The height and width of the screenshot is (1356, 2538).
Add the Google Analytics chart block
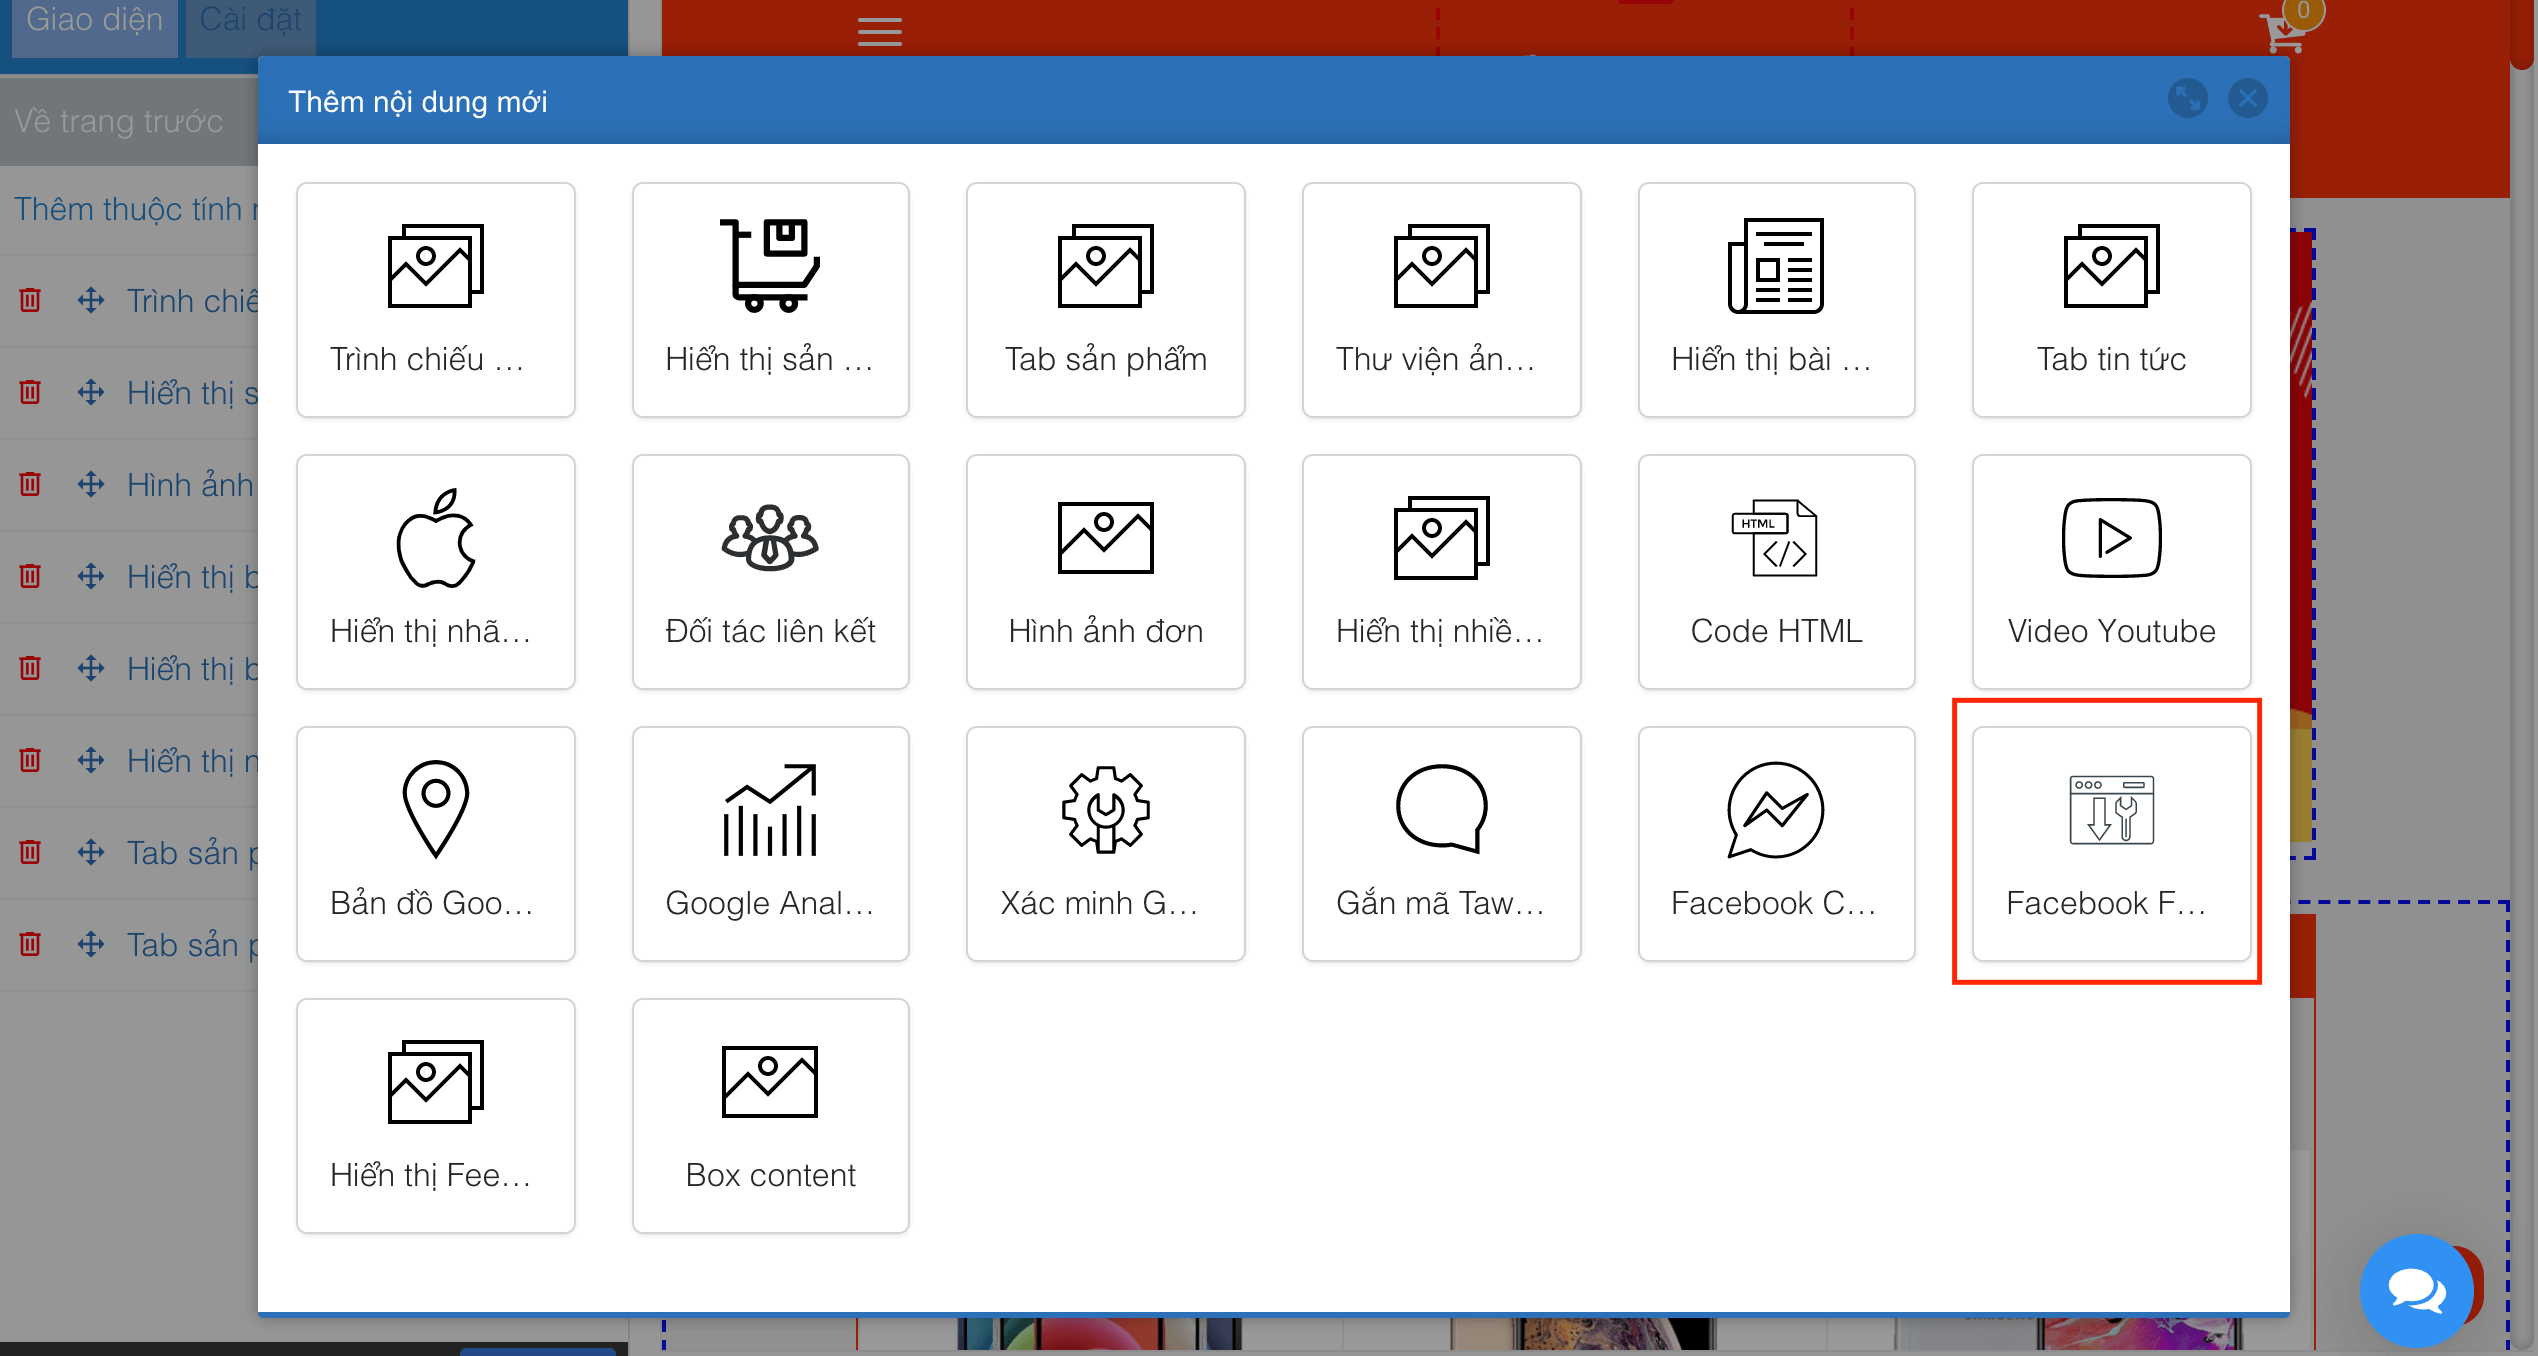tap(770, 844)
